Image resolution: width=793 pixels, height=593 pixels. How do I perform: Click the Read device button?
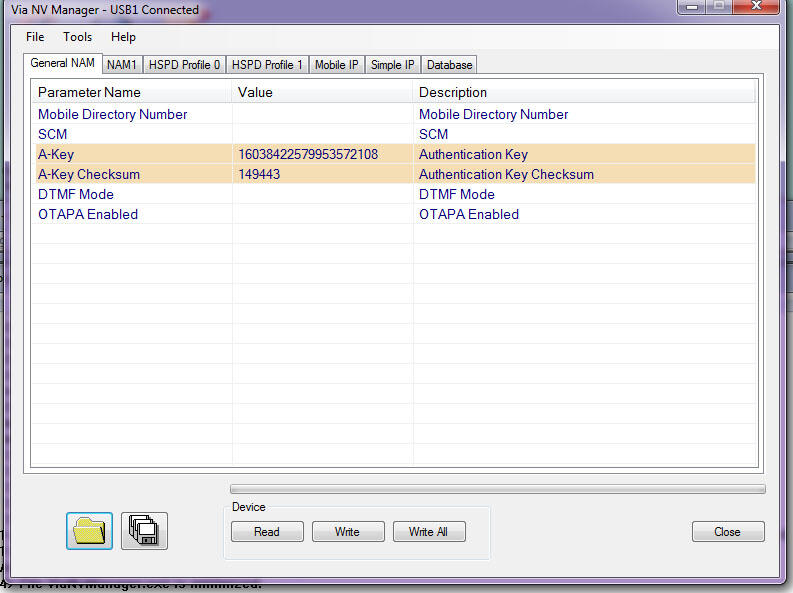267,532
